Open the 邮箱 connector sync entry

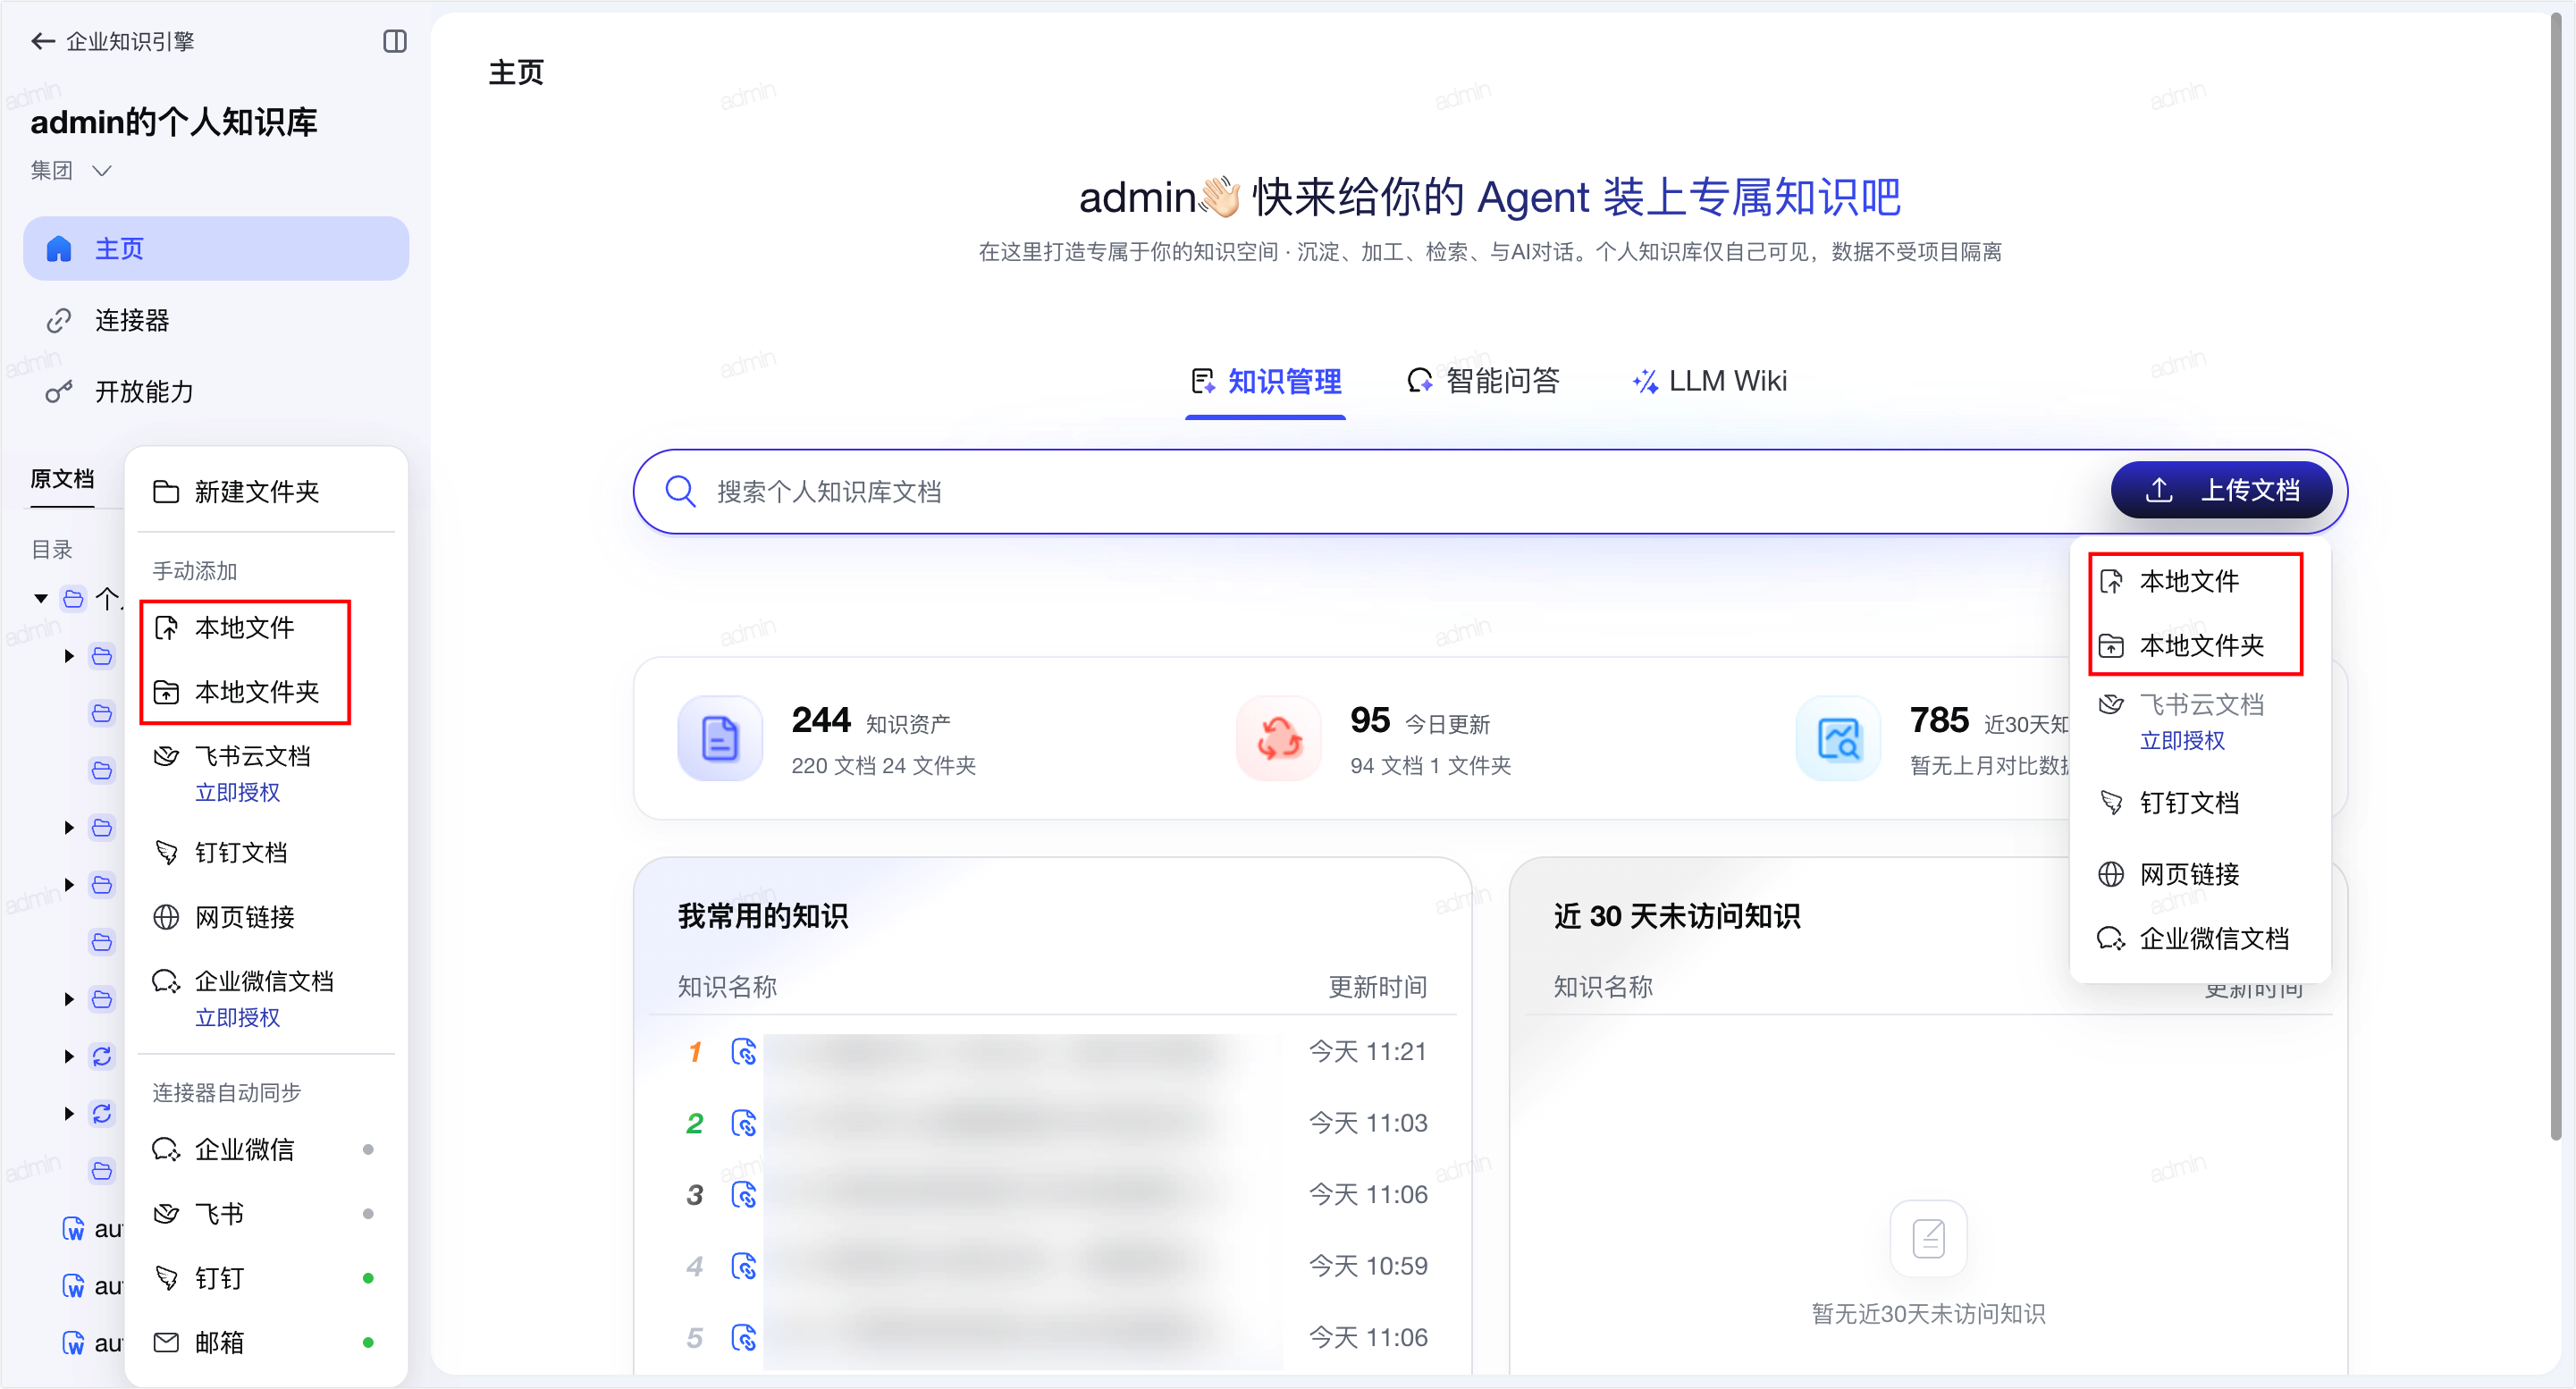pos(265,1343)
